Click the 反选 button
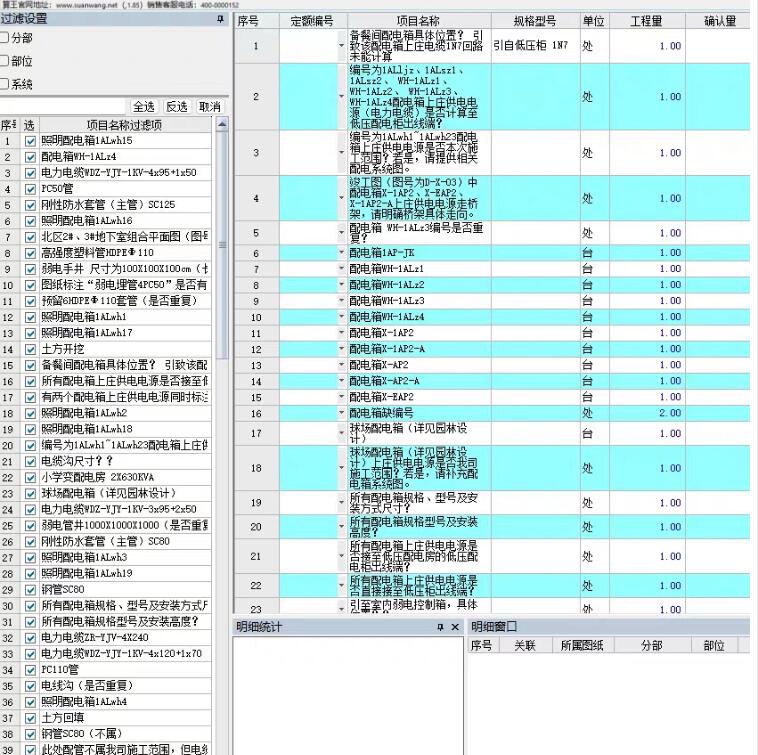Screen dimensions: 758x755 [176, 106]
